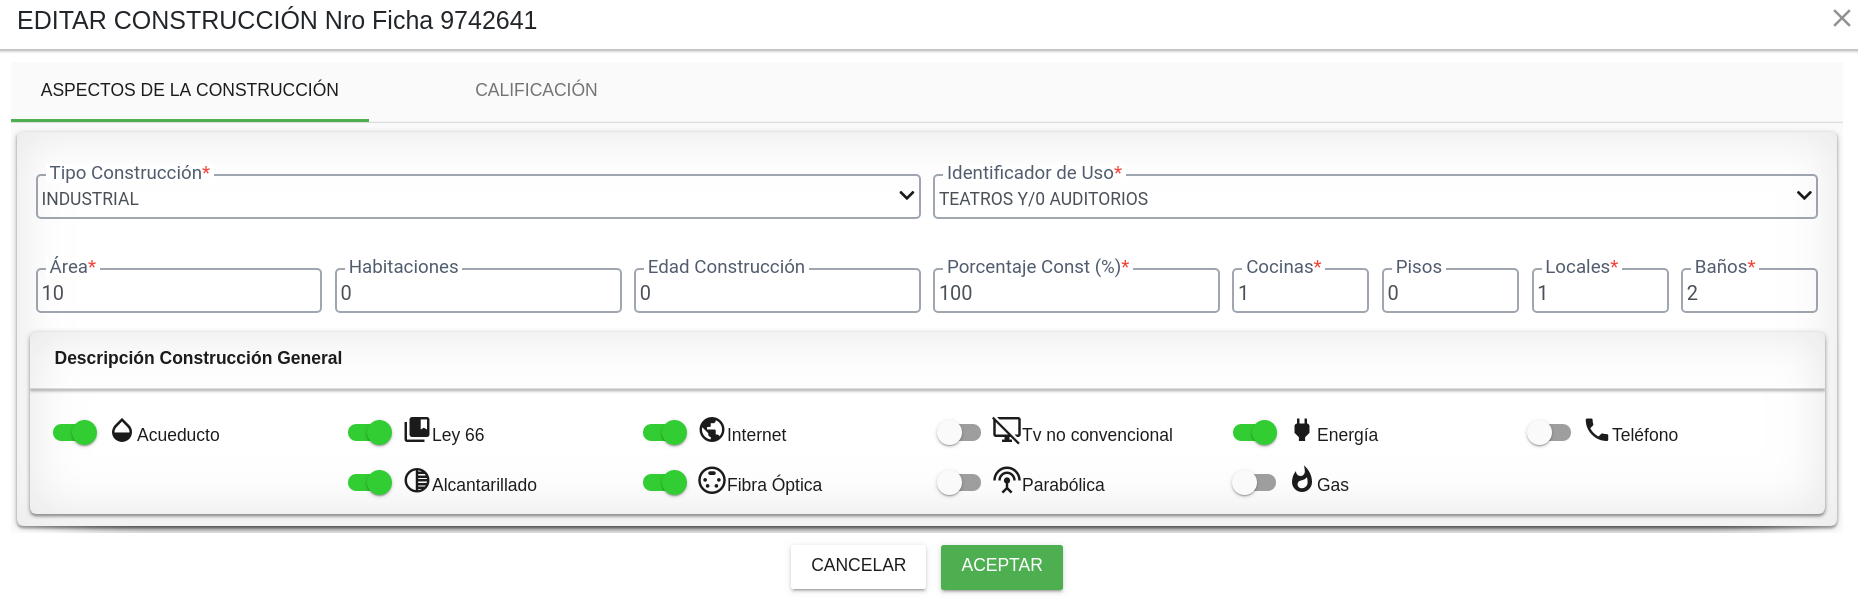The height and width of the screenshot is (610, 1858).
Task: Click the Parabólica label text
Action: (x=1063, y=485)
